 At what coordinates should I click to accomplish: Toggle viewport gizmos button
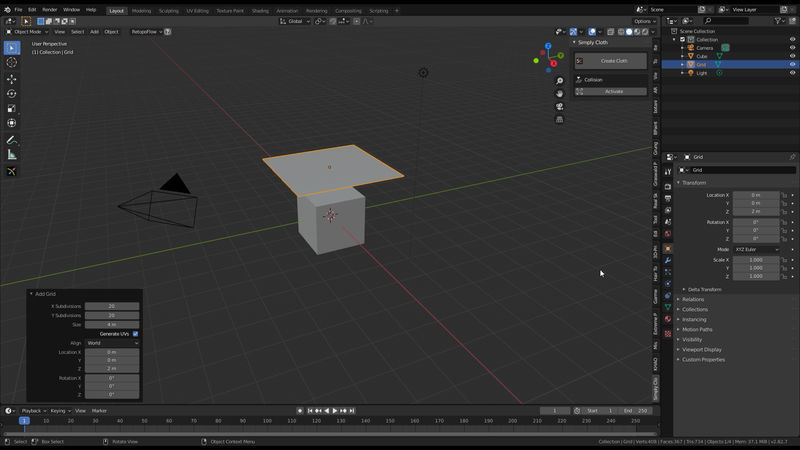[573, 32]
